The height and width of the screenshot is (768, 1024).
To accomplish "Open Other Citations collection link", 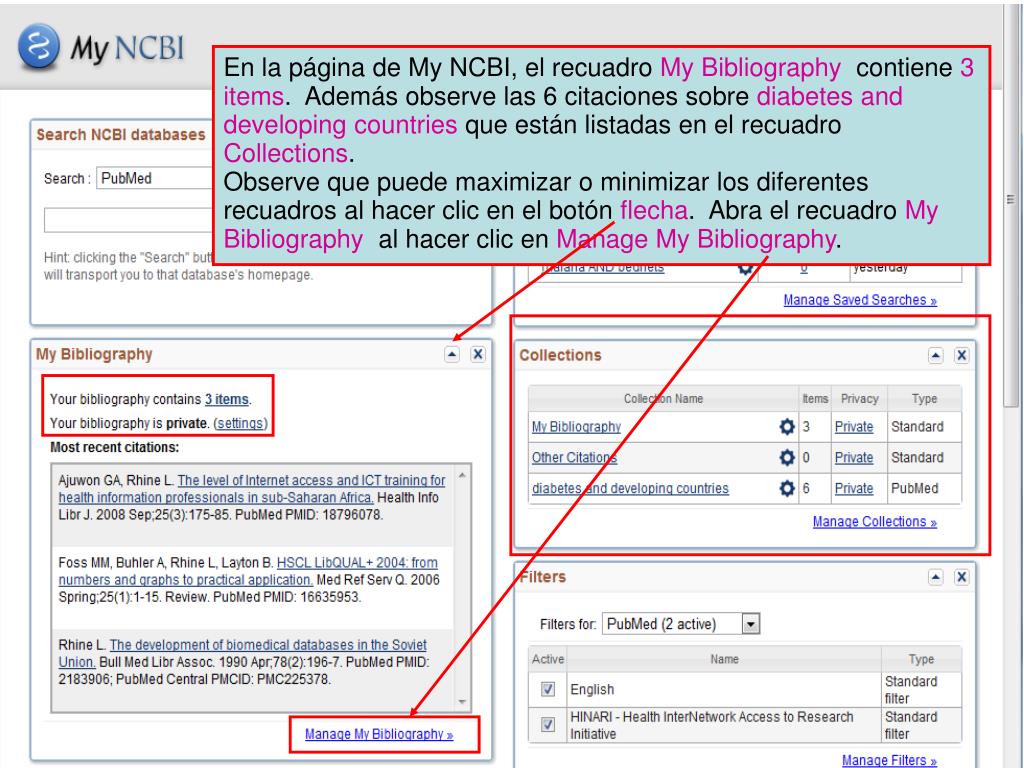I will 574,457.
